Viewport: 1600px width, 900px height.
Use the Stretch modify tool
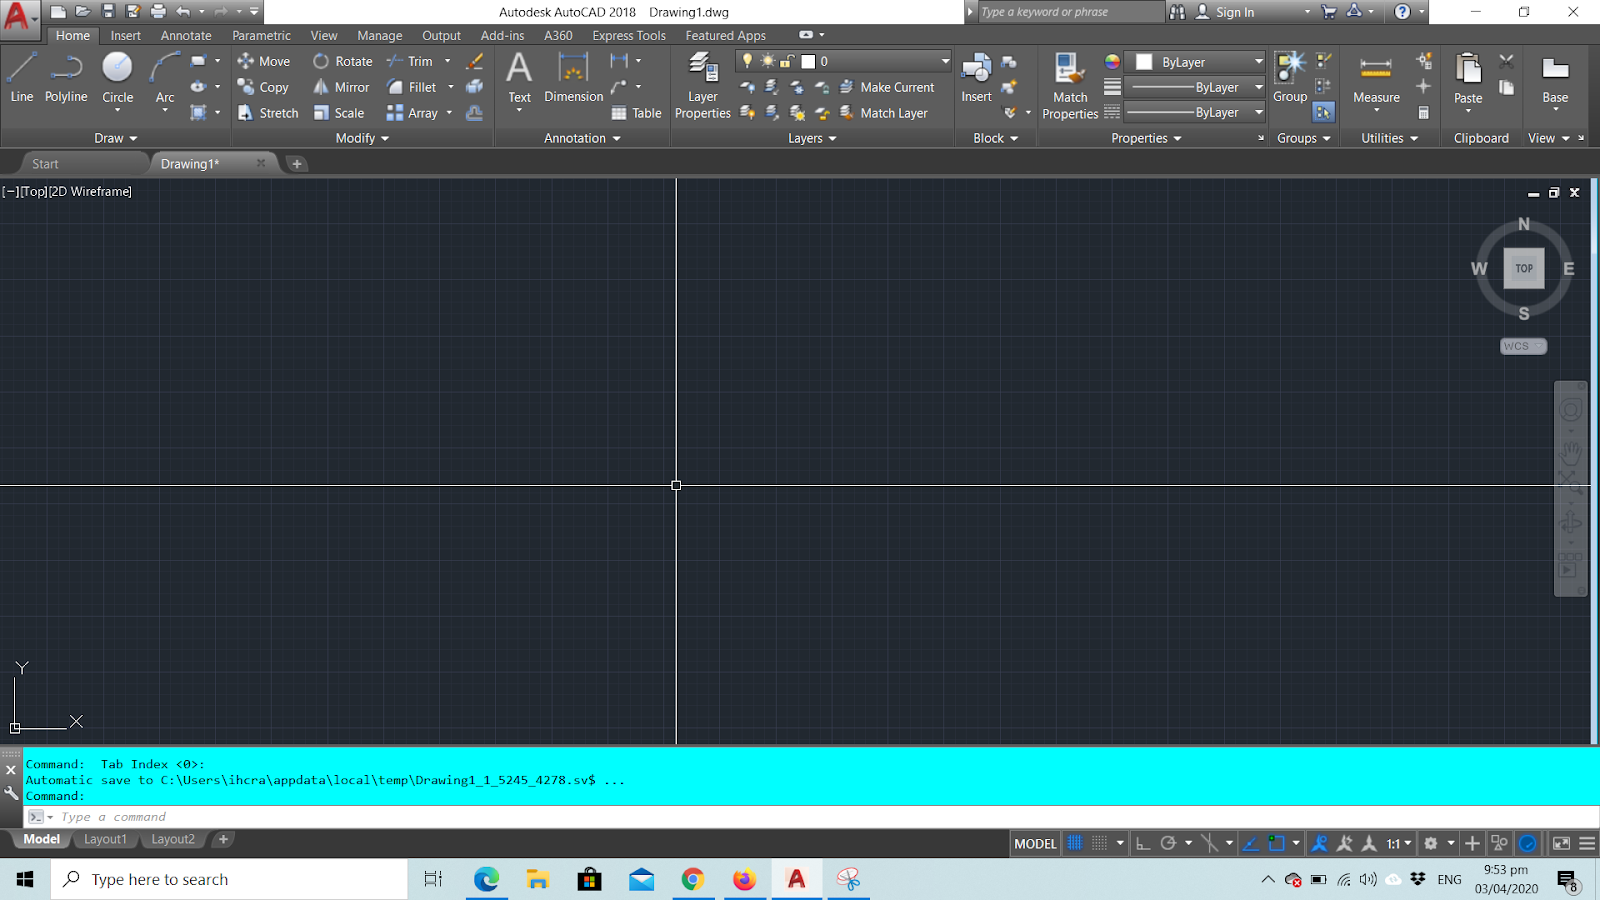pos(268,113)
